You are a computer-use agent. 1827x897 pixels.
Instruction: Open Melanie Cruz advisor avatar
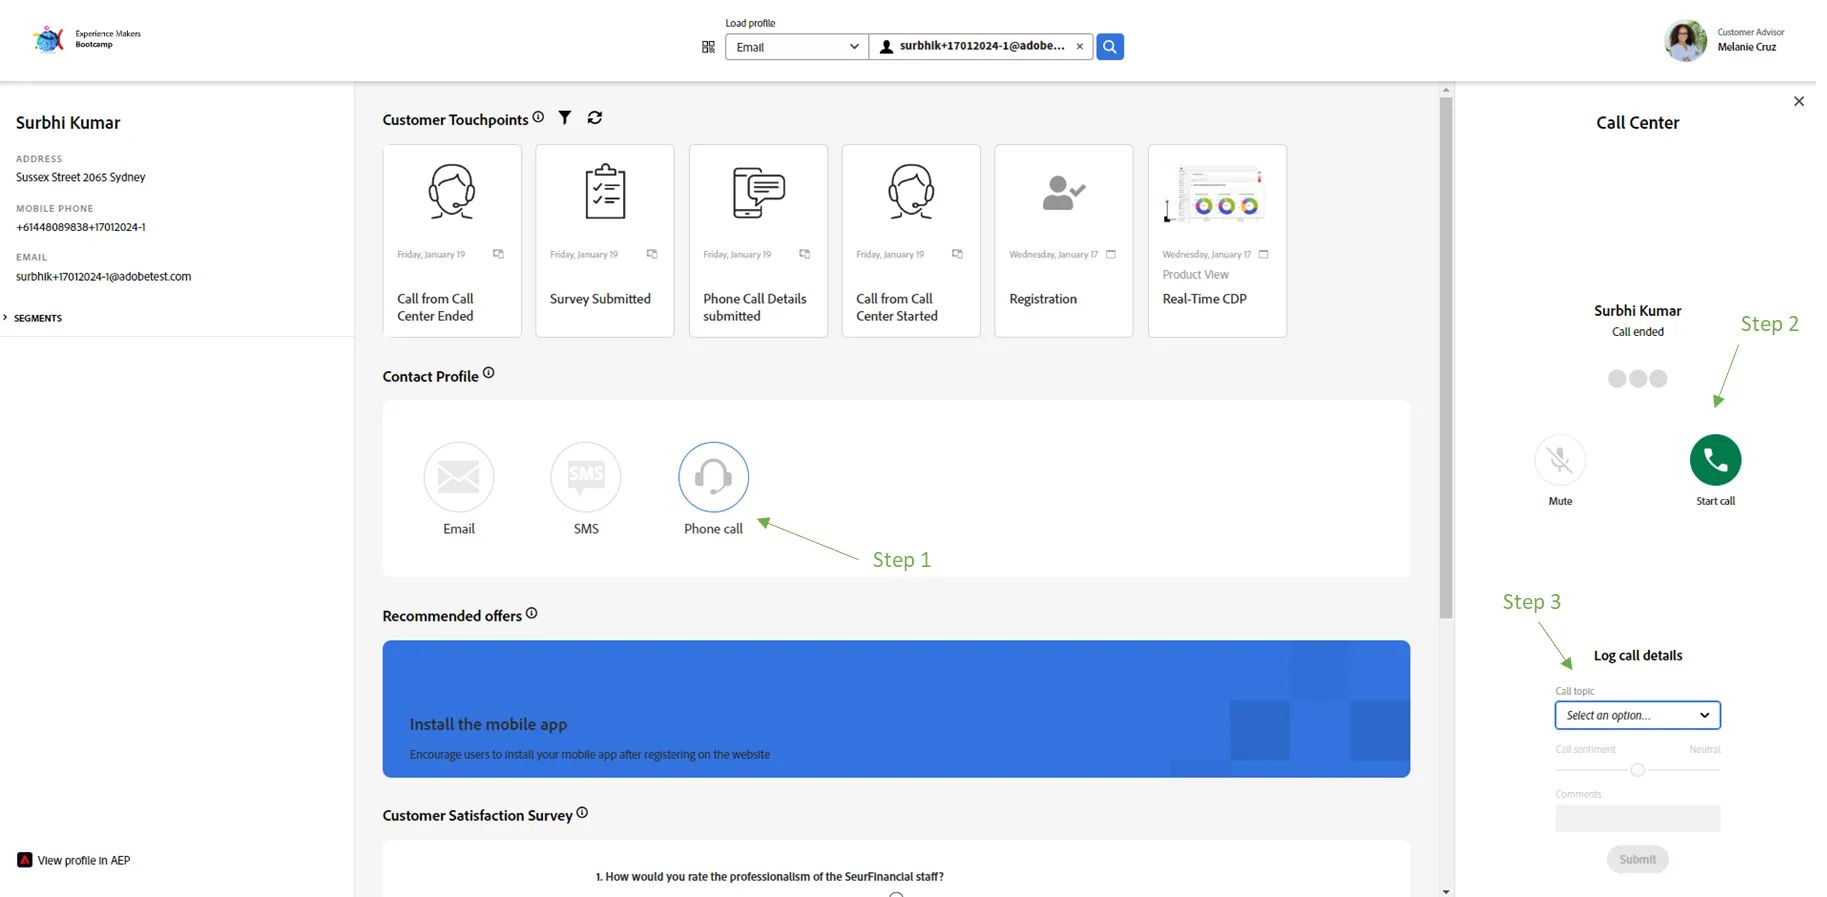1685,41
